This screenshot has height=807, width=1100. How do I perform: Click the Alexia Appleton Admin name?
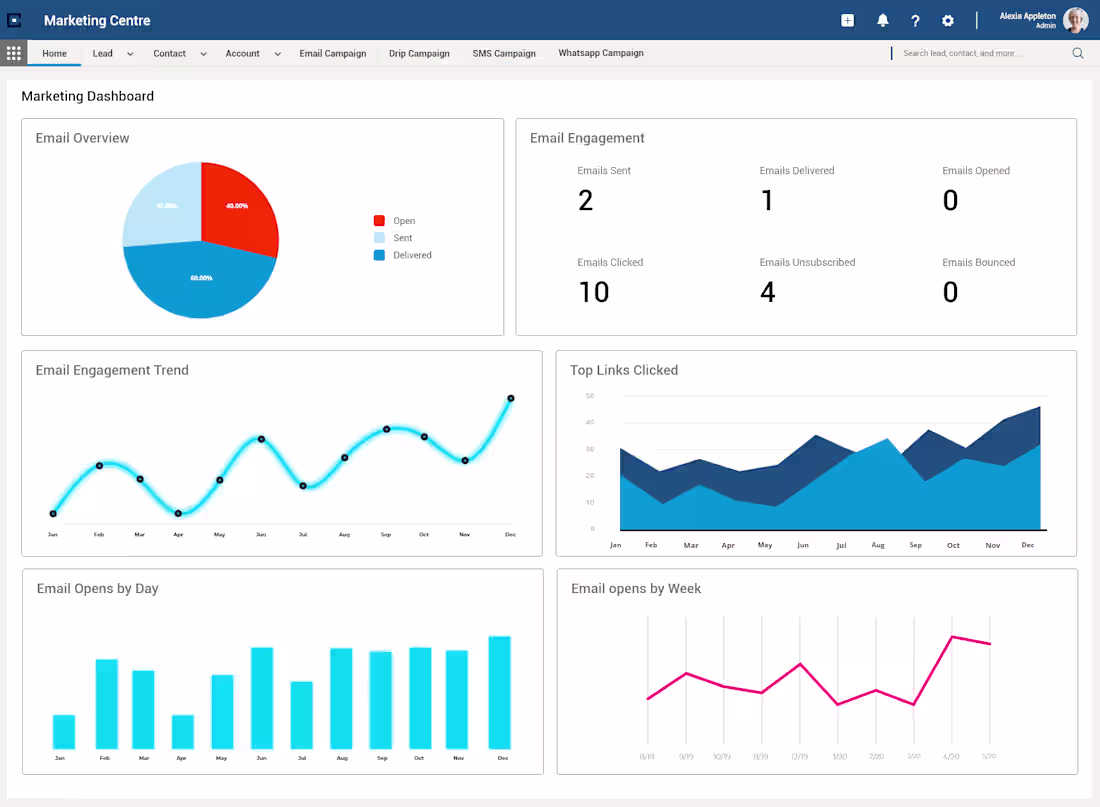click(1027, 20)
